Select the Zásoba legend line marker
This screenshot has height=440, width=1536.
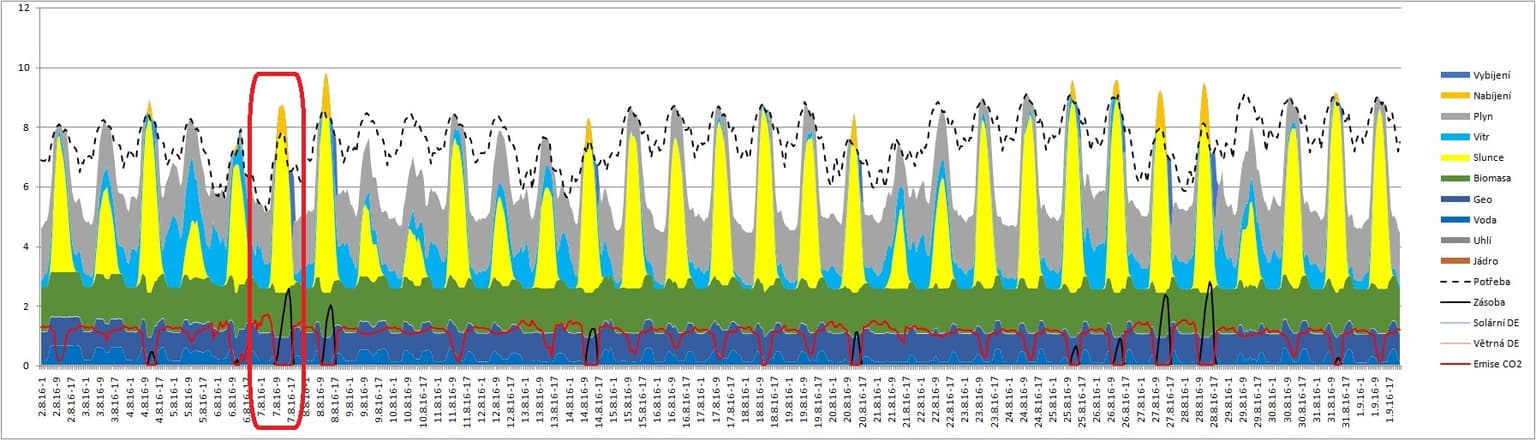1453,302
